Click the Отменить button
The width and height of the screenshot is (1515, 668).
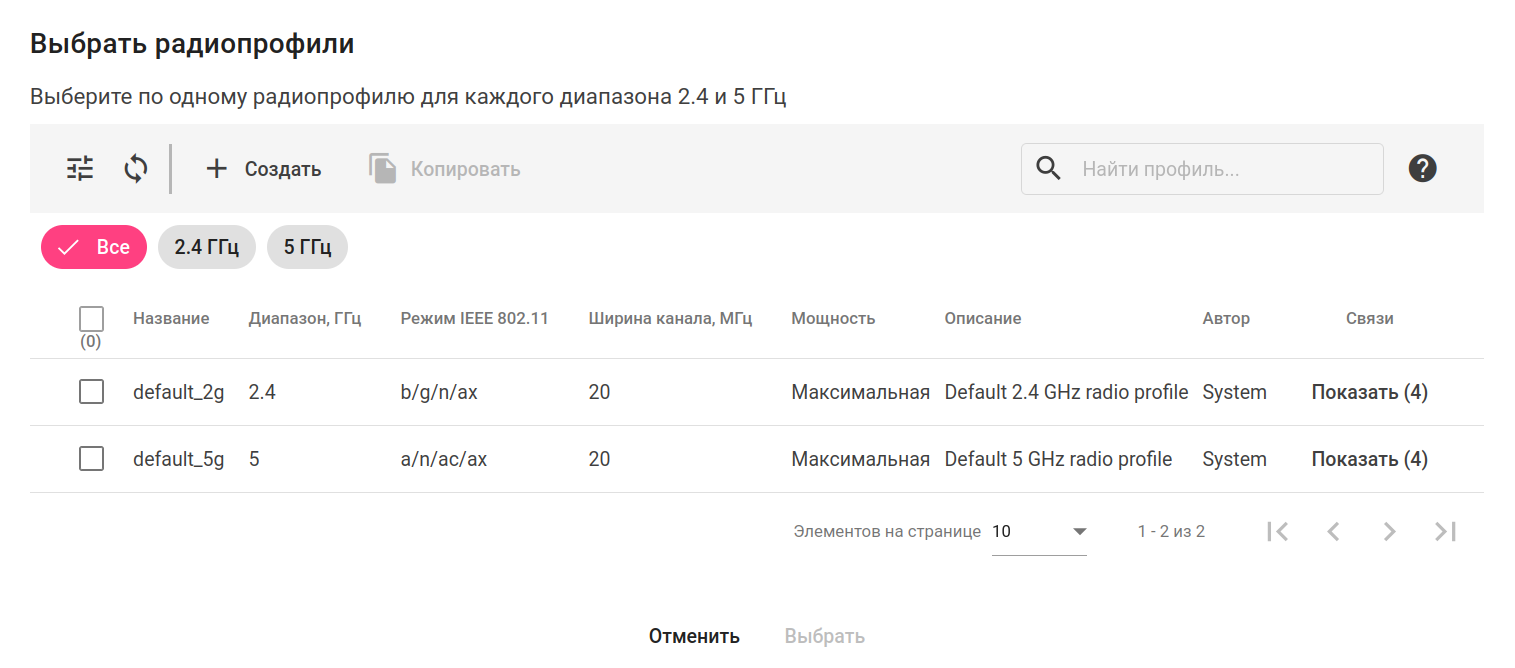pyautogui.click(x=694, y=636)
